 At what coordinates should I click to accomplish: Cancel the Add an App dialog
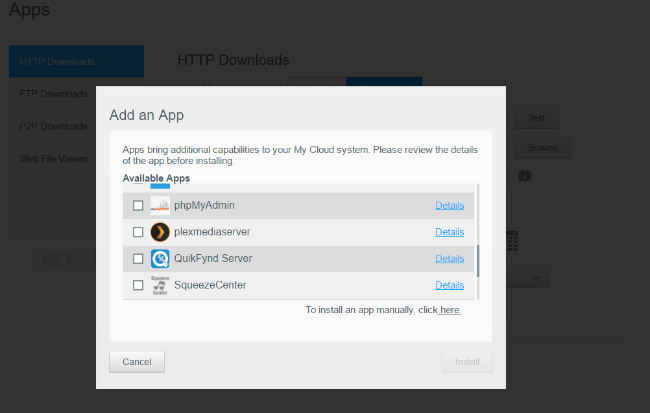coord(137,362)
